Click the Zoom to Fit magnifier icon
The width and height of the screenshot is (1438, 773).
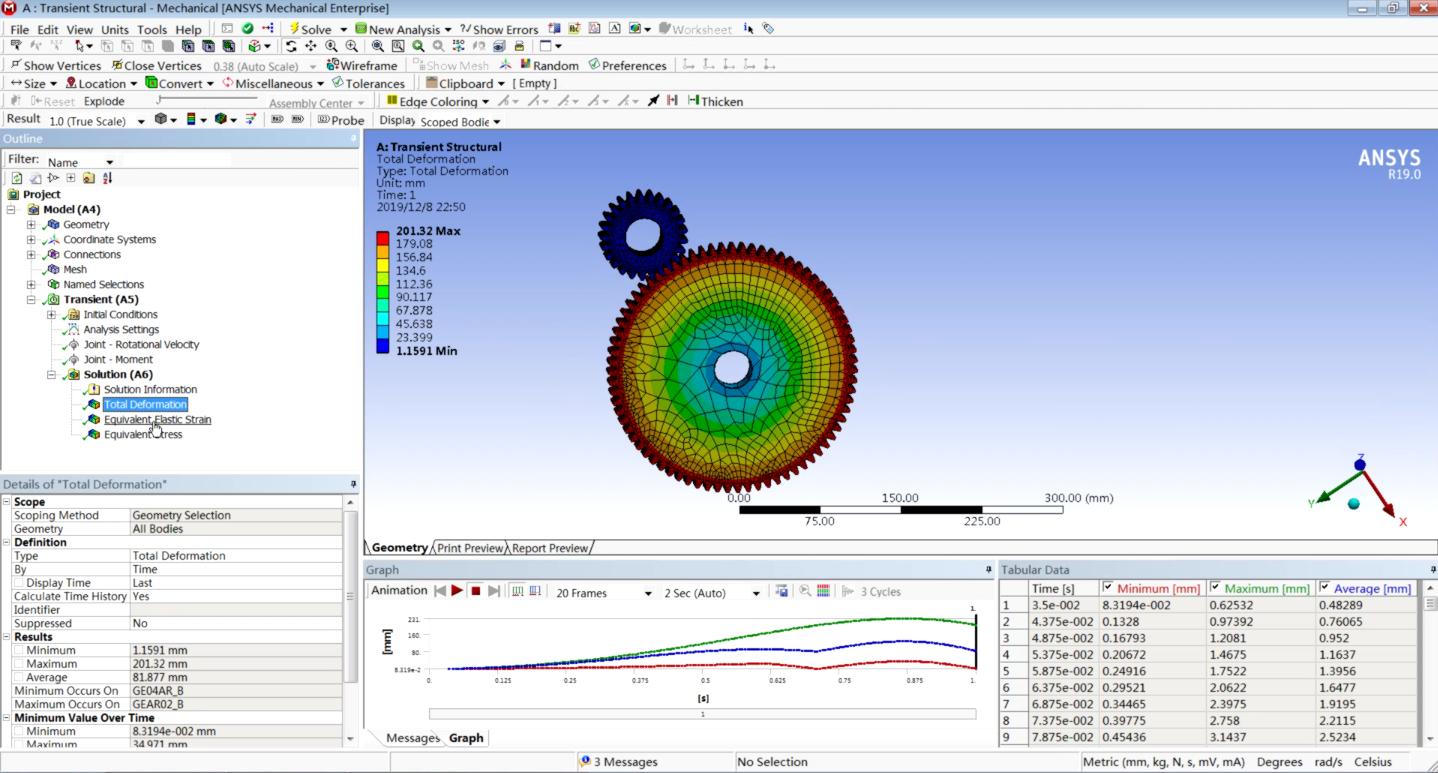[377, 46]
